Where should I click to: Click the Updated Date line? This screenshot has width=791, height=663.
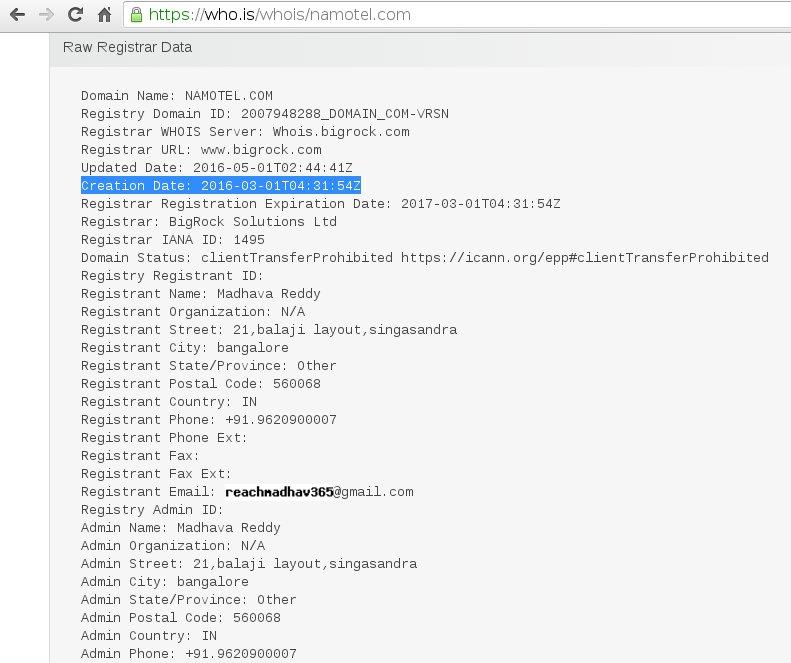[x=216, y=168]
